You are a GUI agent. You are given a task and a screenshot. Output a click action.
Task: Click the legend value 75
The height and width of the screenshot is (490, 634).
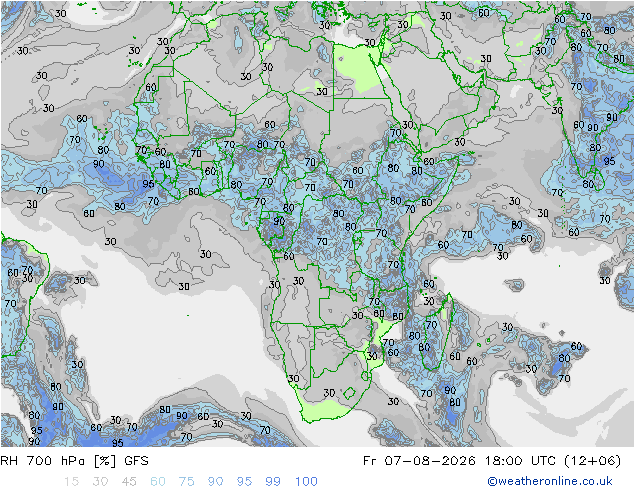pos(186,482)
